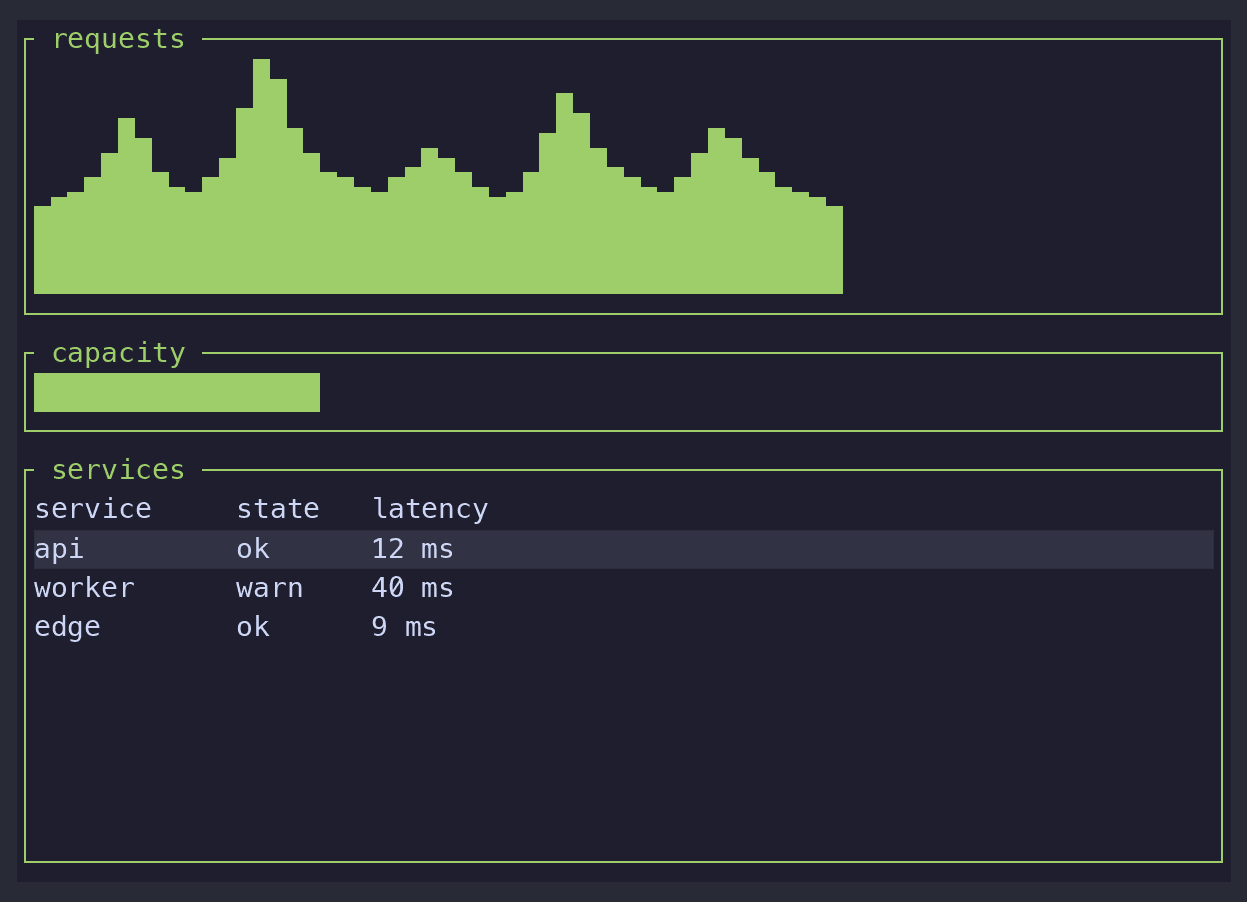Click the 9 ms latency value
The height and width of the screenshot is (902, 1247).
(405, 627)
